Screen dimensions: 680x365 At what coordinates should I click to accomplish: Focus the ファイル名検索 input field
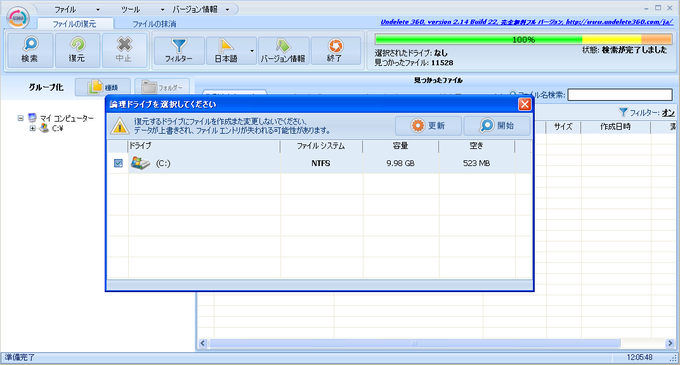click(x=620, y=95)
